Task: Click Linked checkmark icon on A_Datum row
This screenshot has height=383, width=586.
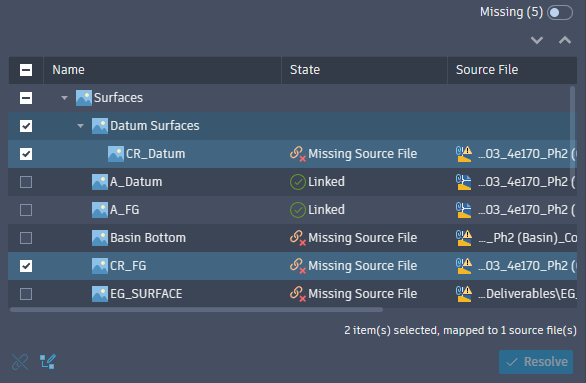Action: click(x=298, y=182)
